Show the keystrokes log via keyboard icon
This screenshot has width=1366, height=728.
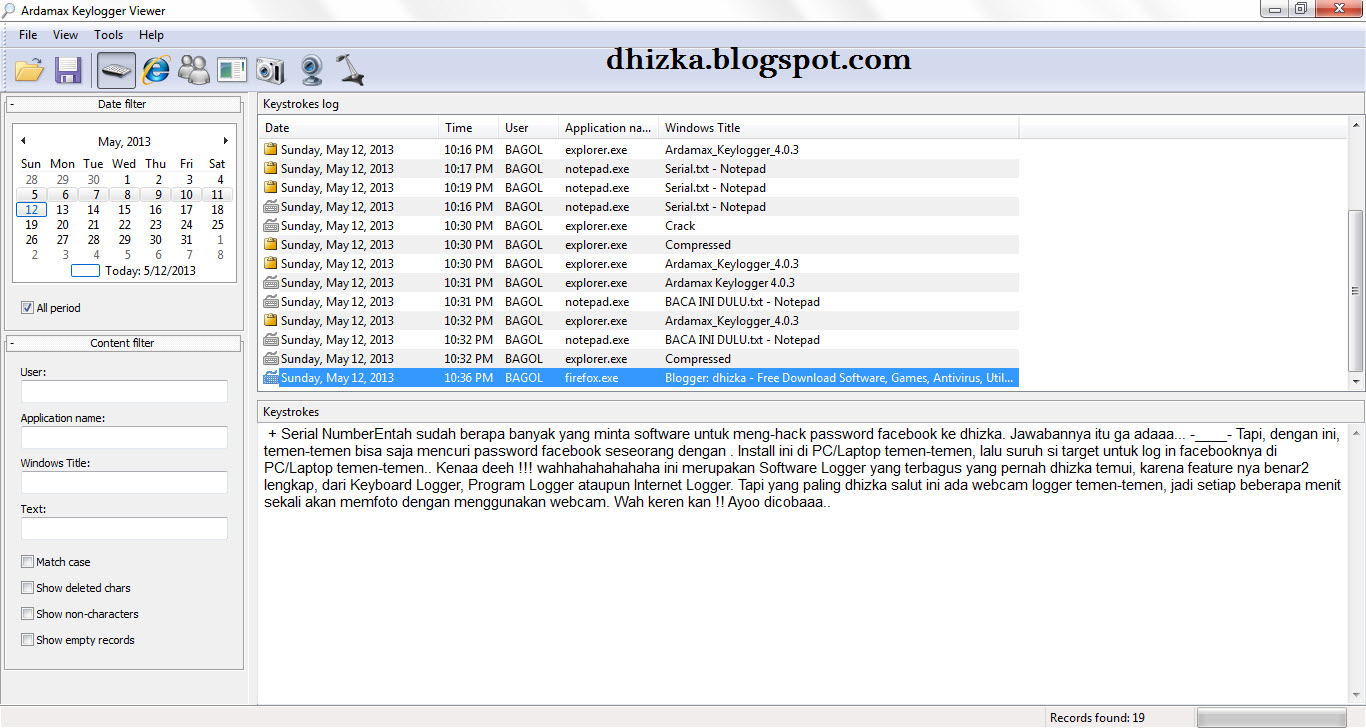(x=116, y=70)
